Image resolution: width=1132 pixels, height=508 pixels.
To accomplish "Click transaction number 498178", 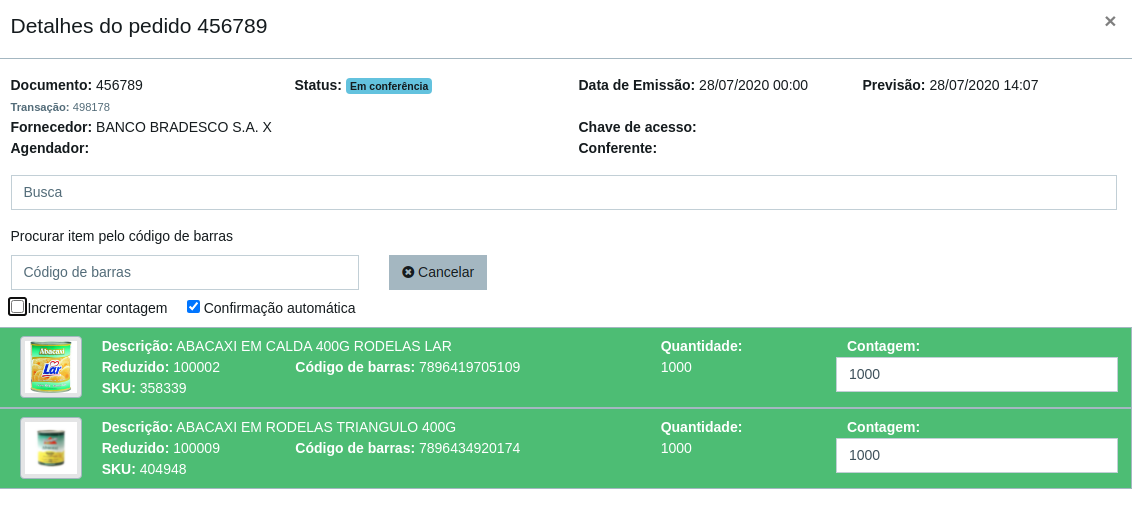I will (91, 108).
